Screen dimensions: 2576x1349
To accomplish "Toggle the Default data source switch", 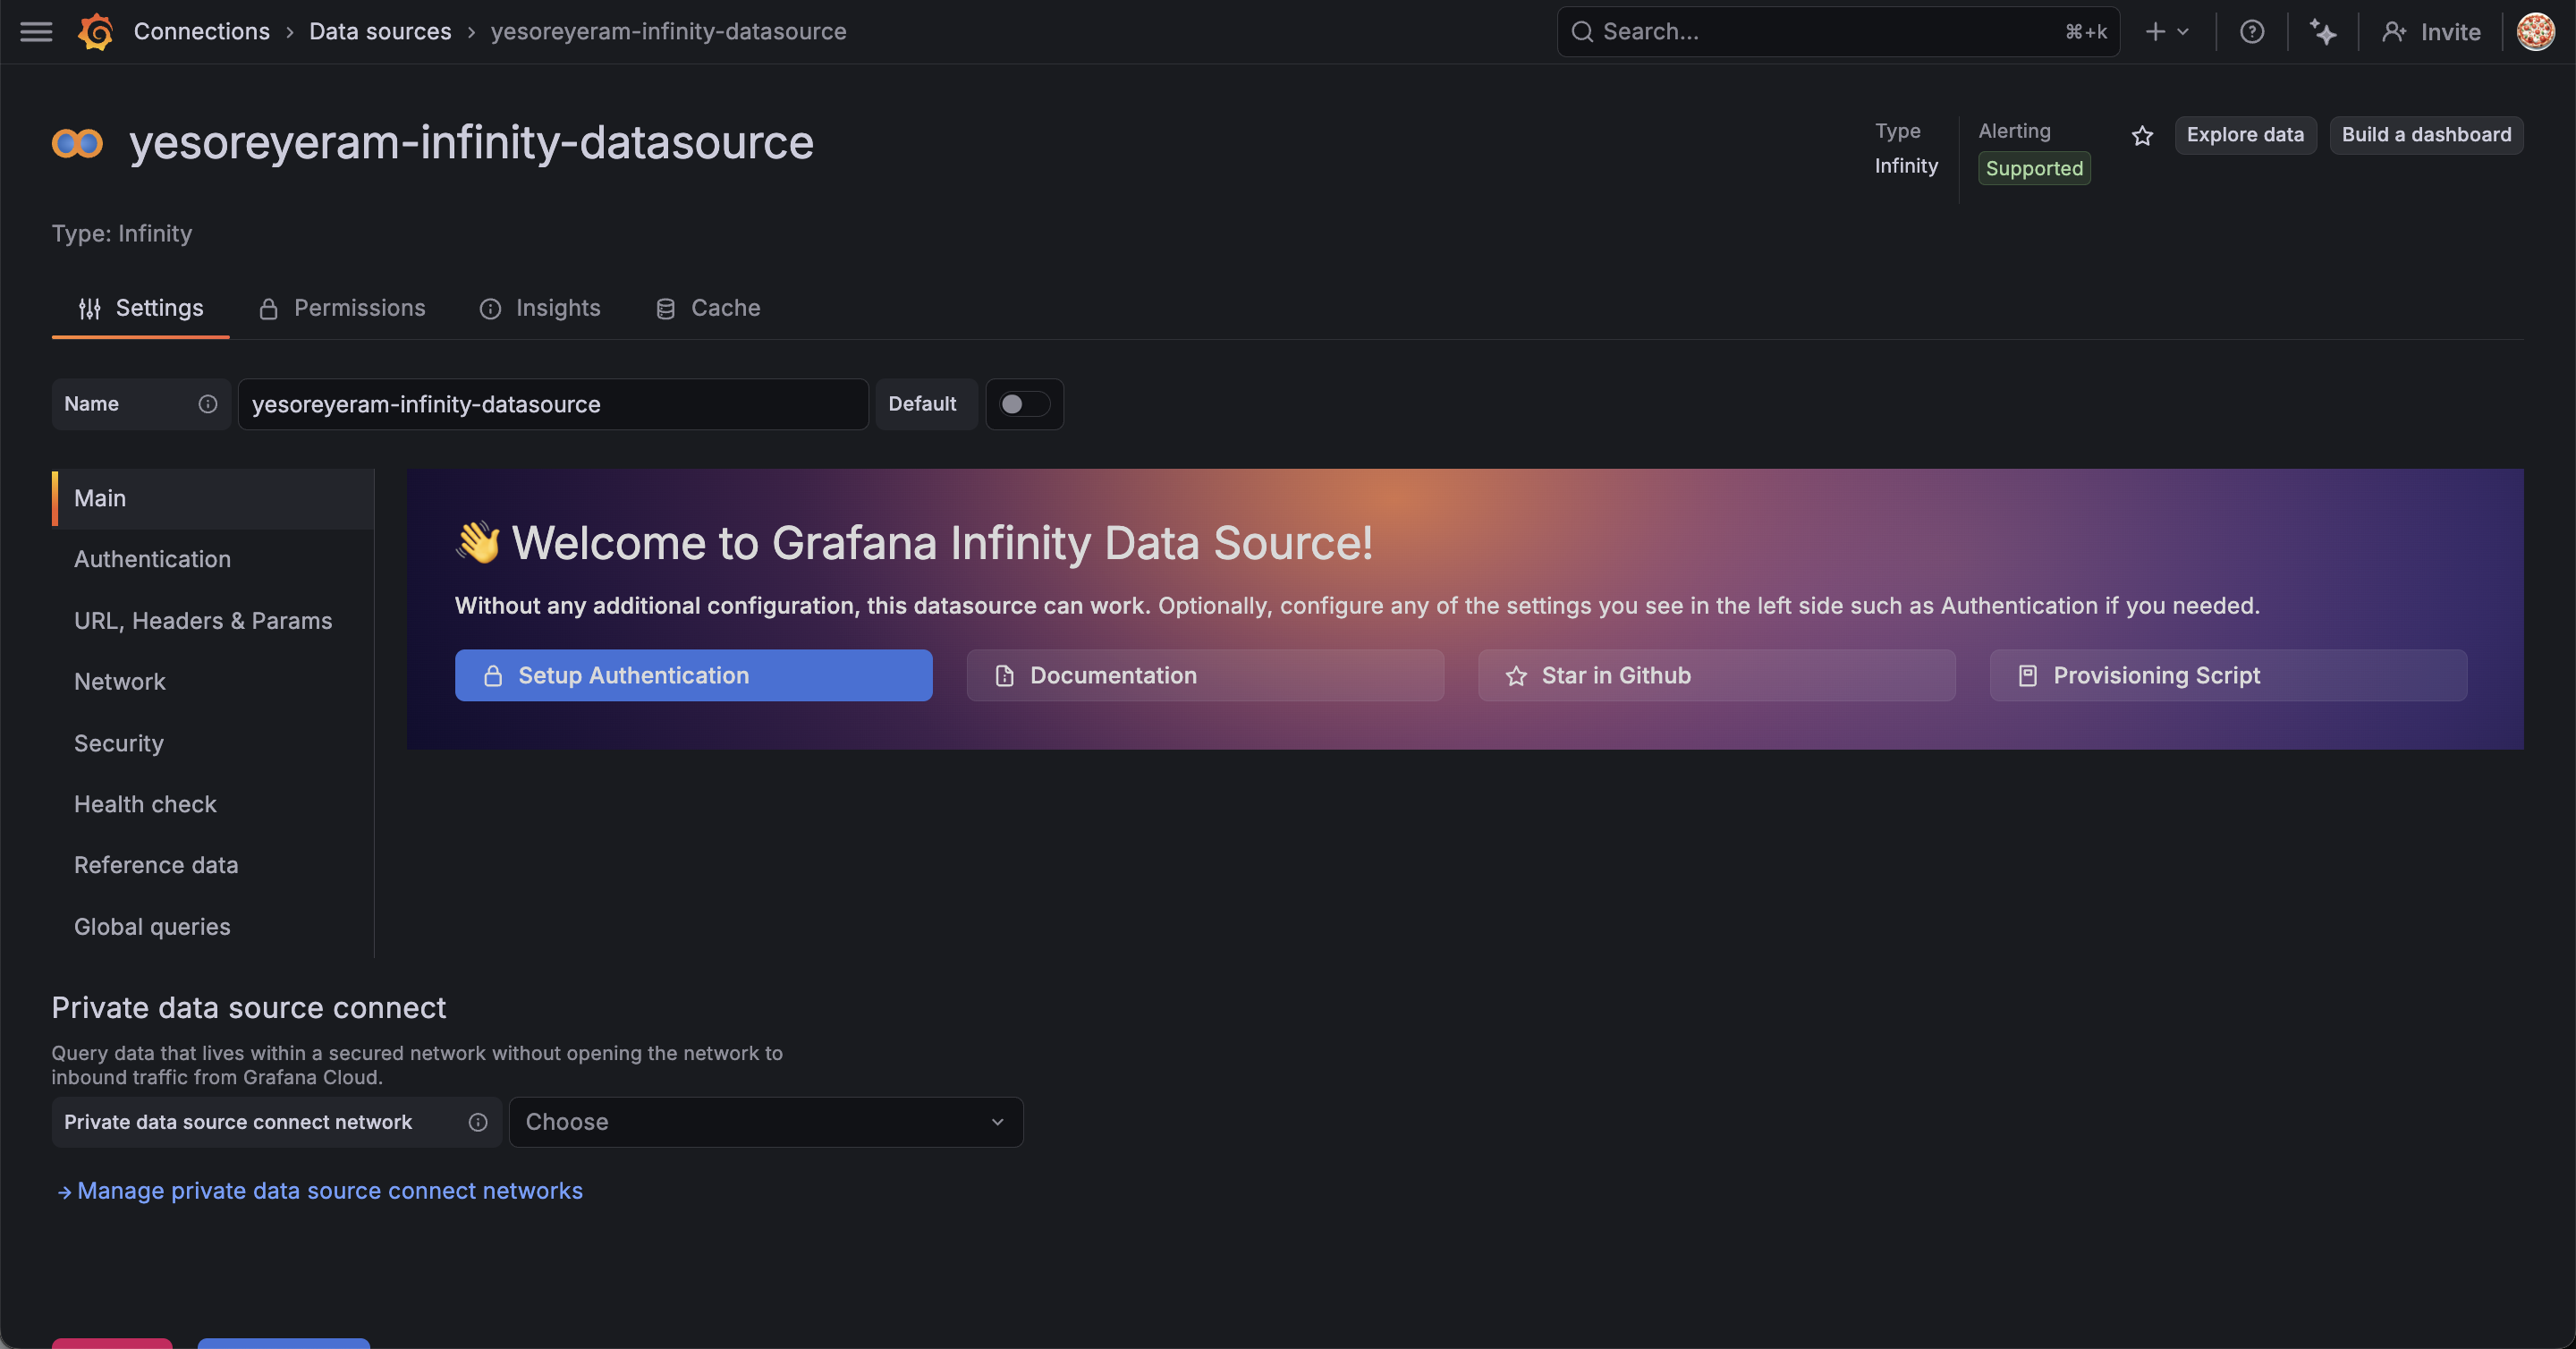I will pyautogui.click(x=1023, y=404).
